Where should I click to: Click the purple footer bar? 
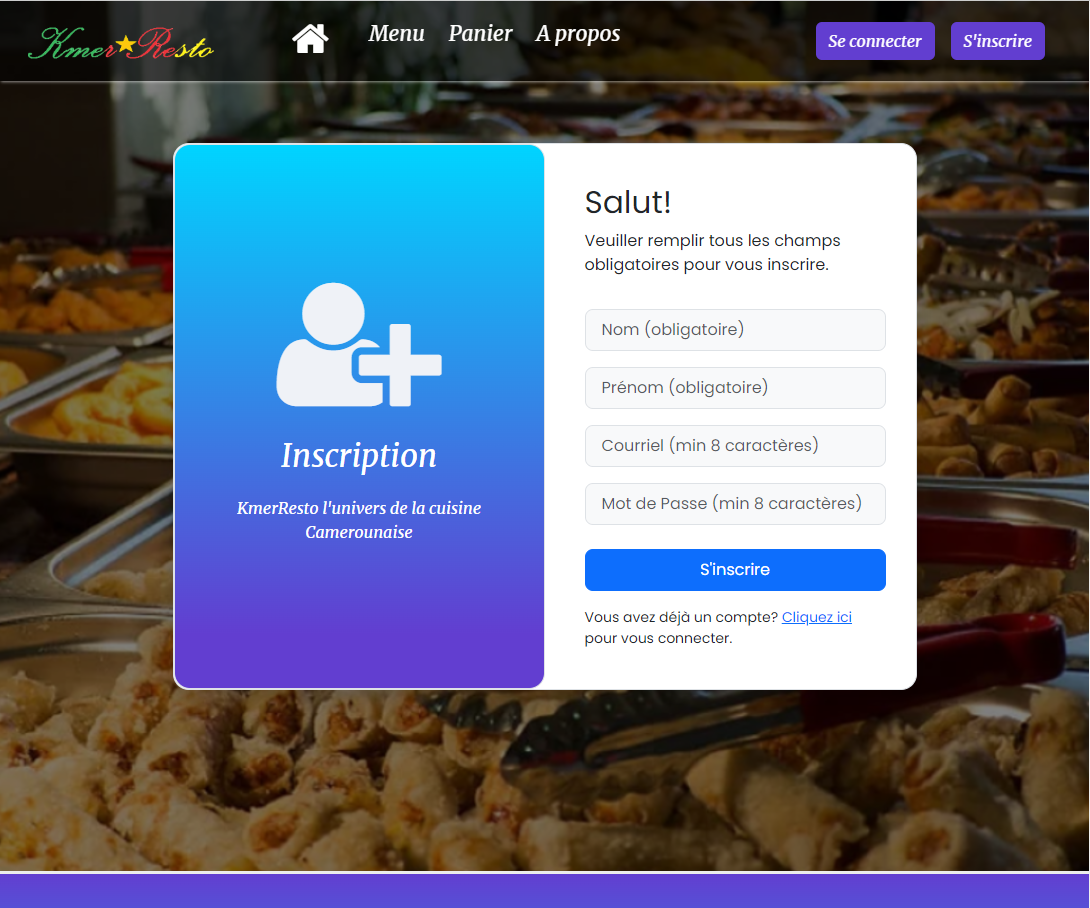click(545, 891)
